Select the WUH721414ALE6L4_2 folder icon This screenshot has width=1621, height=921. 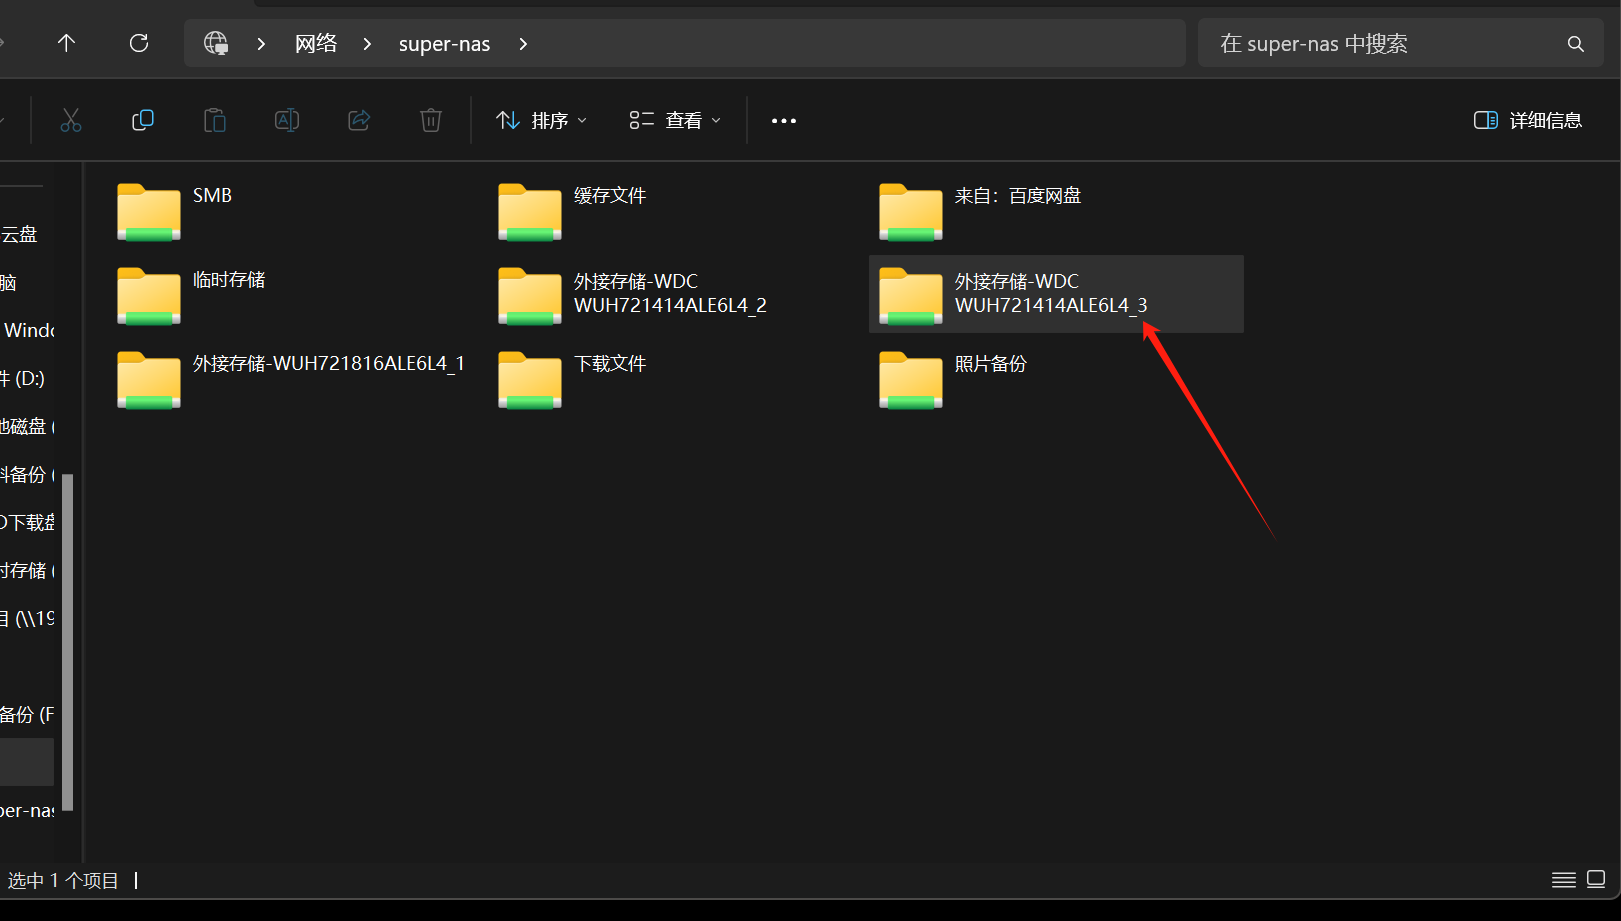530,296
